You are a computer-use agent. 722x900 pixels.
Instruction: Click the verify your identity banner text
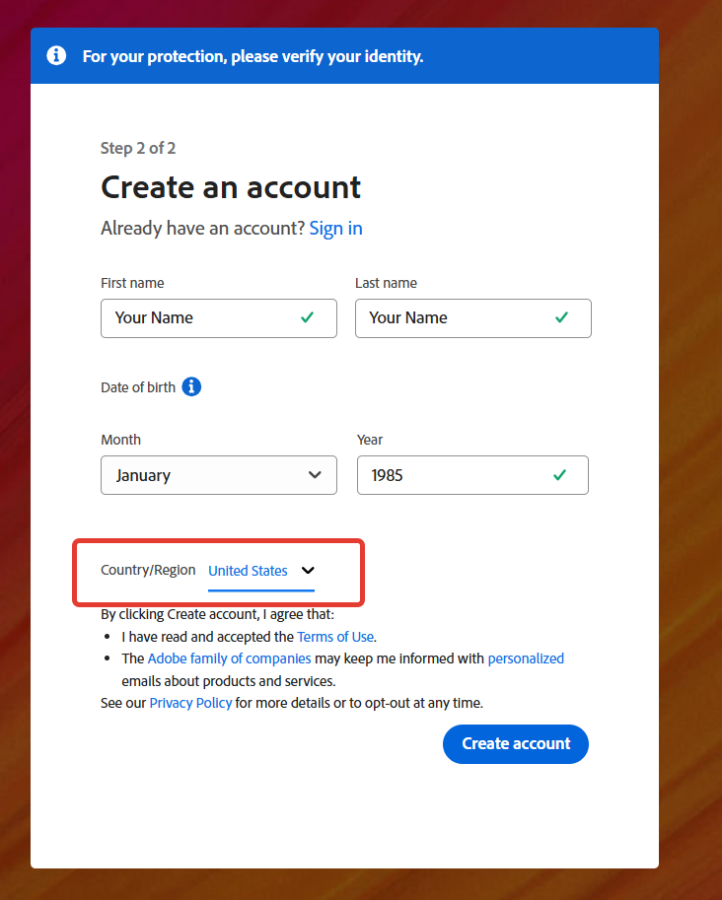pyautogui.click(x=253, y=56)
